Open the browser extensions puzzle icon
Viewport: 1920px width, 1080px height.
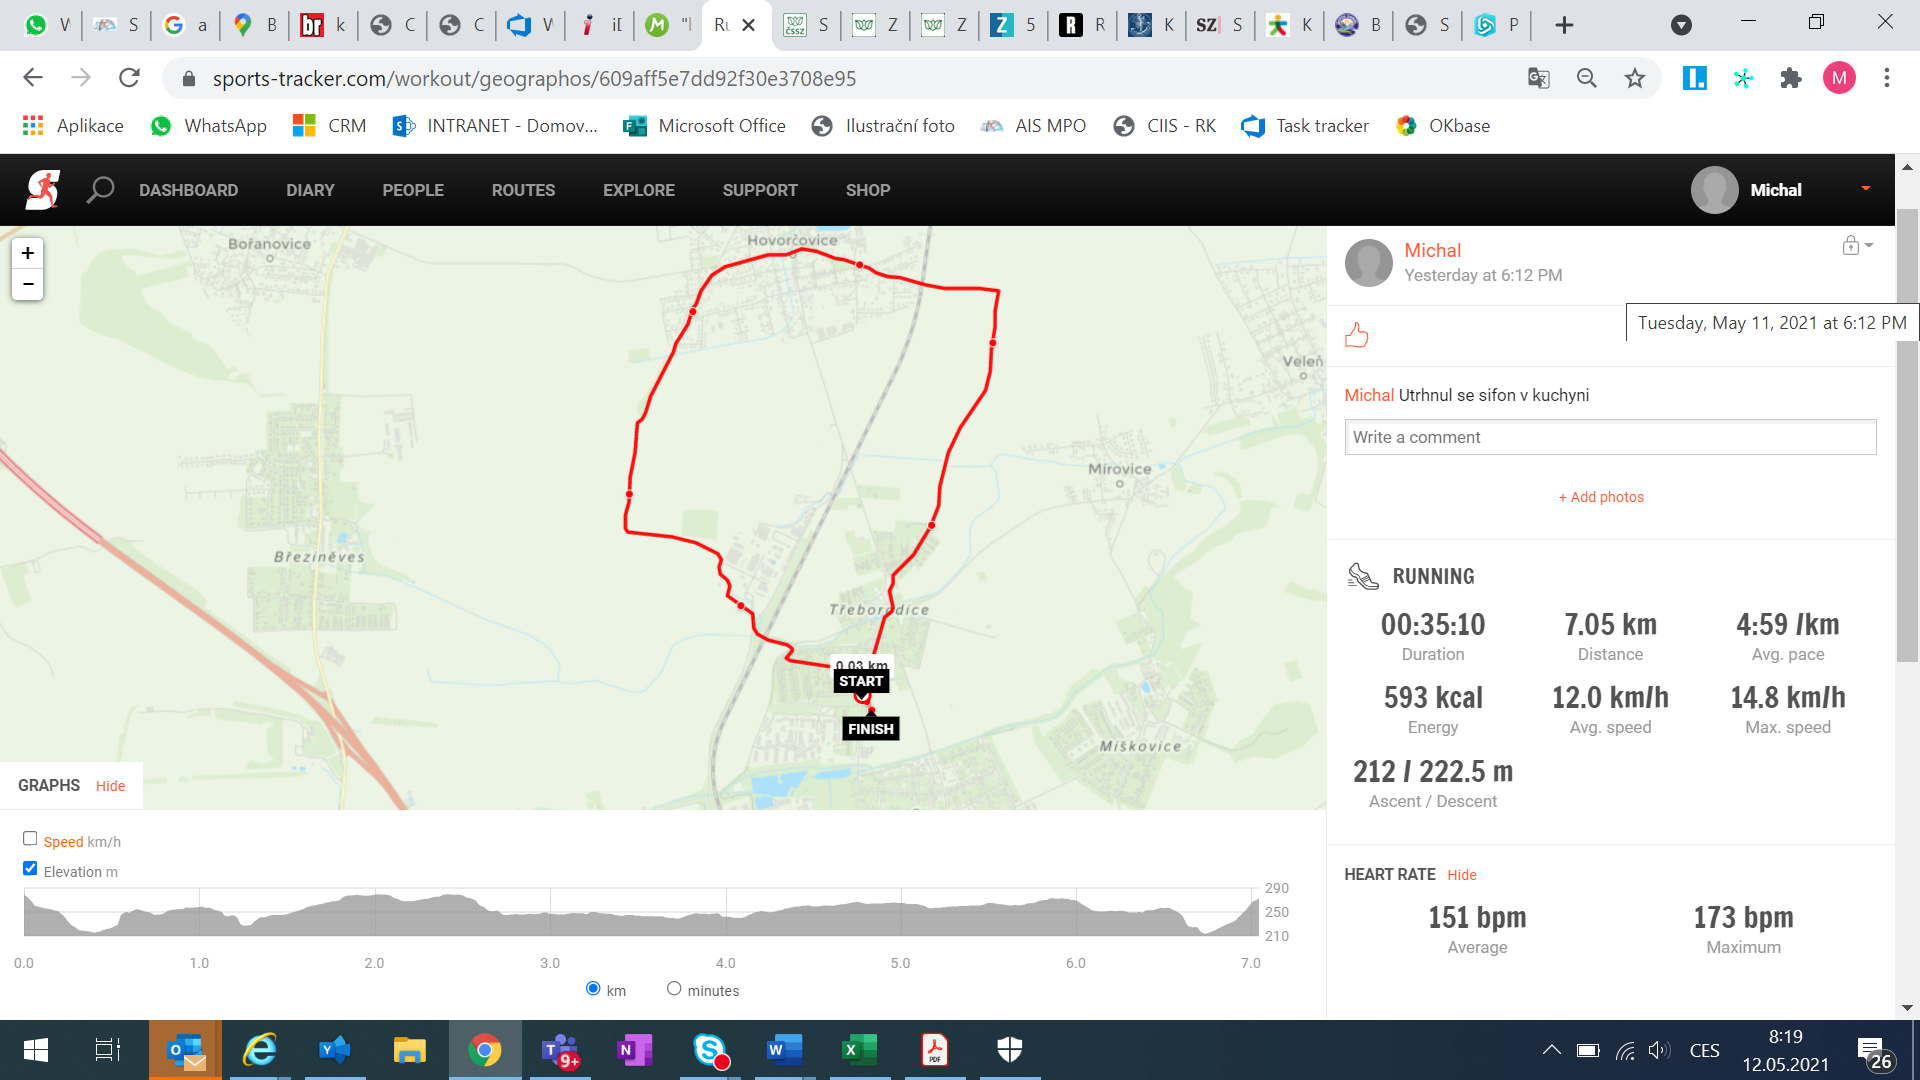point(1791,78)
